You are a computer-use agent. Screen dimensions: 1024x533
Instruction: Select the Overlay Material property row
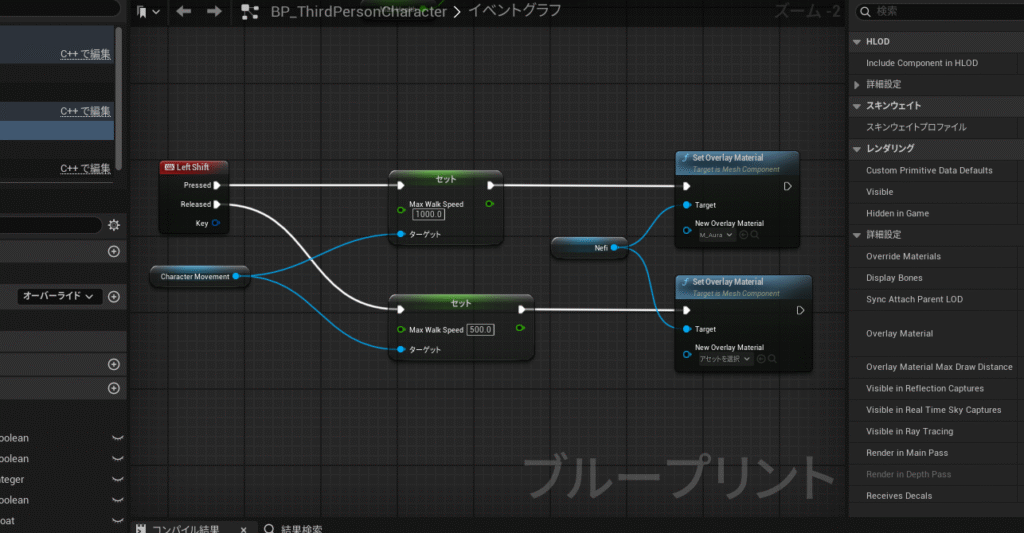click(936, 334)
